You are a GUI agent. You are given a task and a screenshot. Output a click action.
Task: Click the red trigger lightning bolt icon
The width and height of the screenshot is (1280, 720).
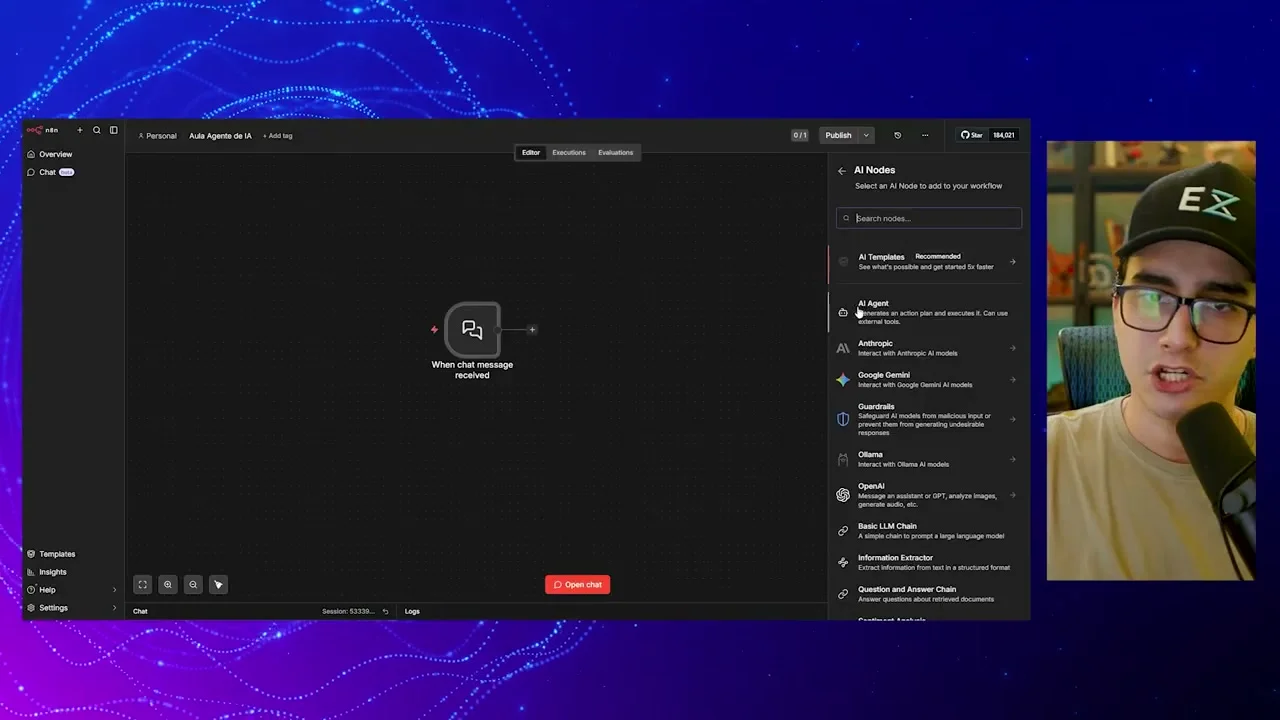tap(435, 329)
